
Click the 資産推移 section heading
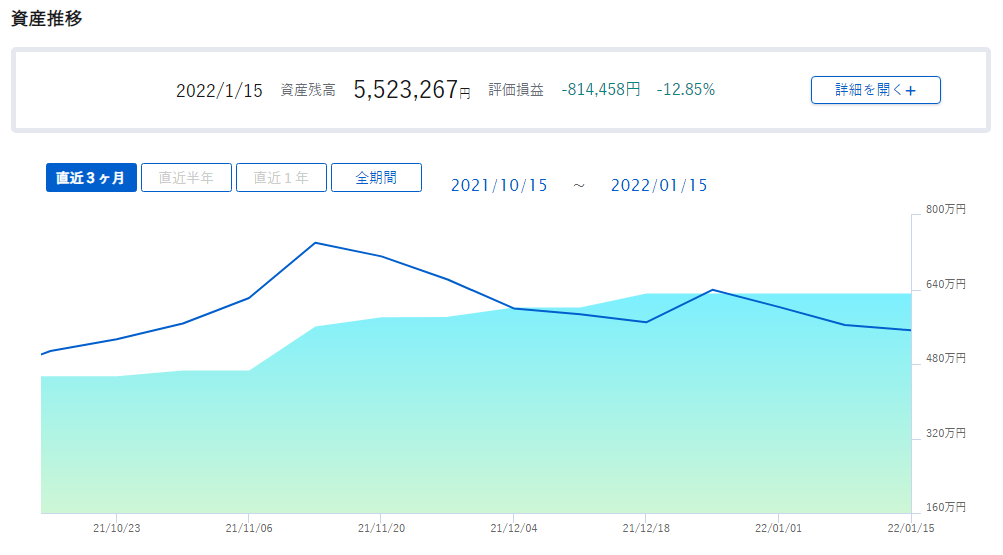point(47,19)
